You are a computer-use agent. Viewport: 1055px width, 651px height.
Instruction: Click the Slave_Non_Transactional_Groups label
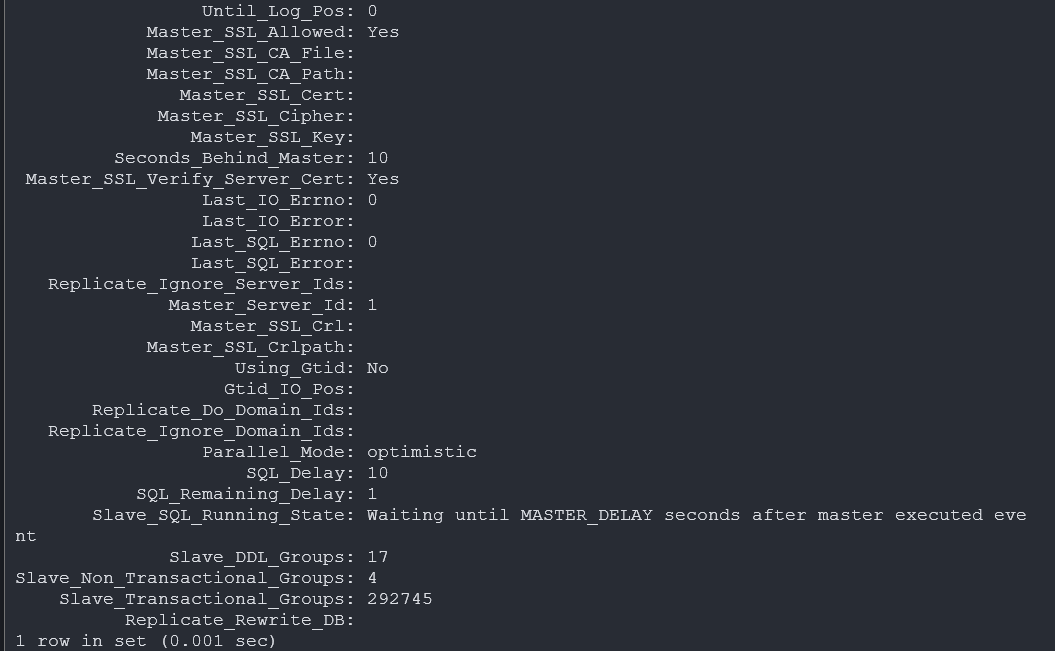pos(184,578)
